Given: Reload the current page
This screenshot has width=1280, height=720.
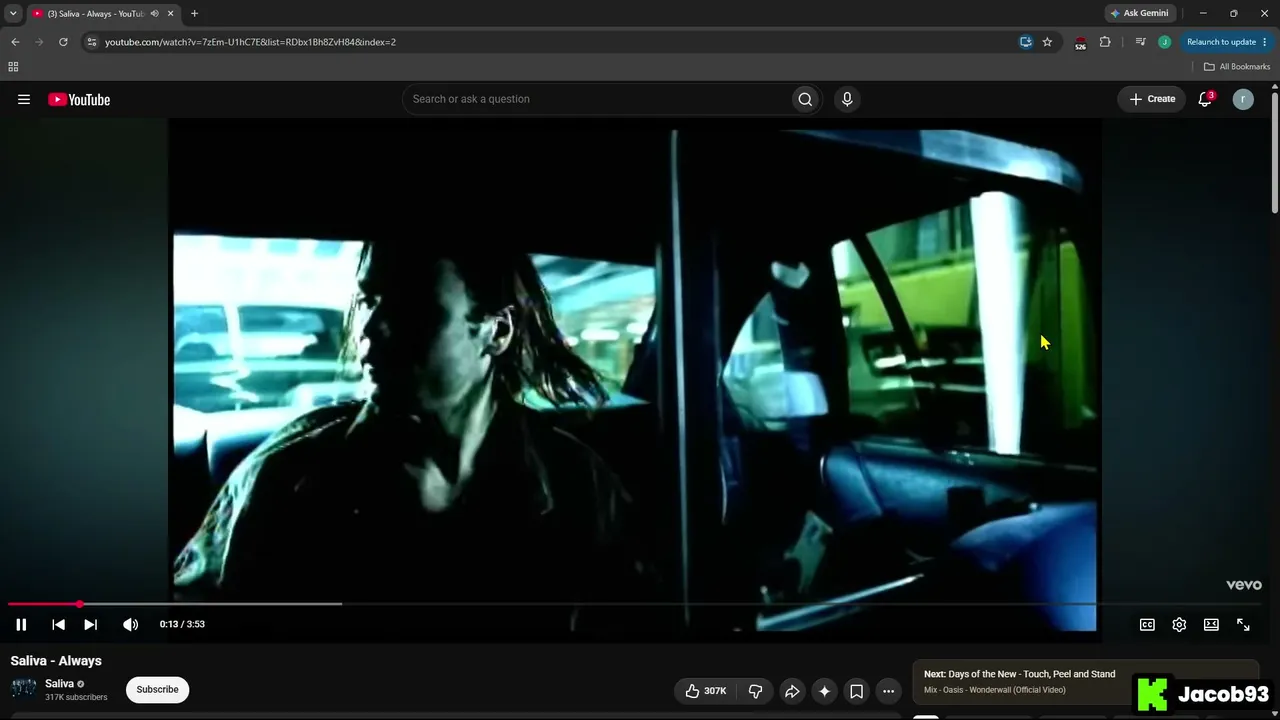Looking at the screenshot, I should (x=63, y=42).
